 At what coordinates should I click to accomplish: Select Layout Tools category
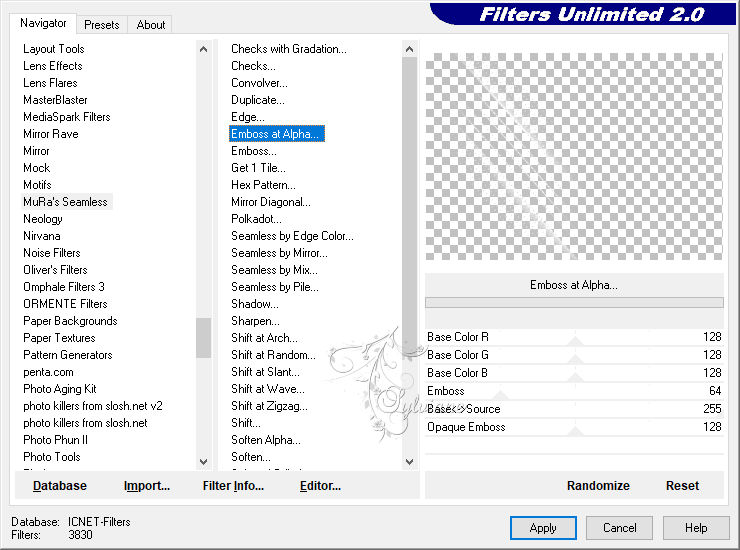coord(54,49)
